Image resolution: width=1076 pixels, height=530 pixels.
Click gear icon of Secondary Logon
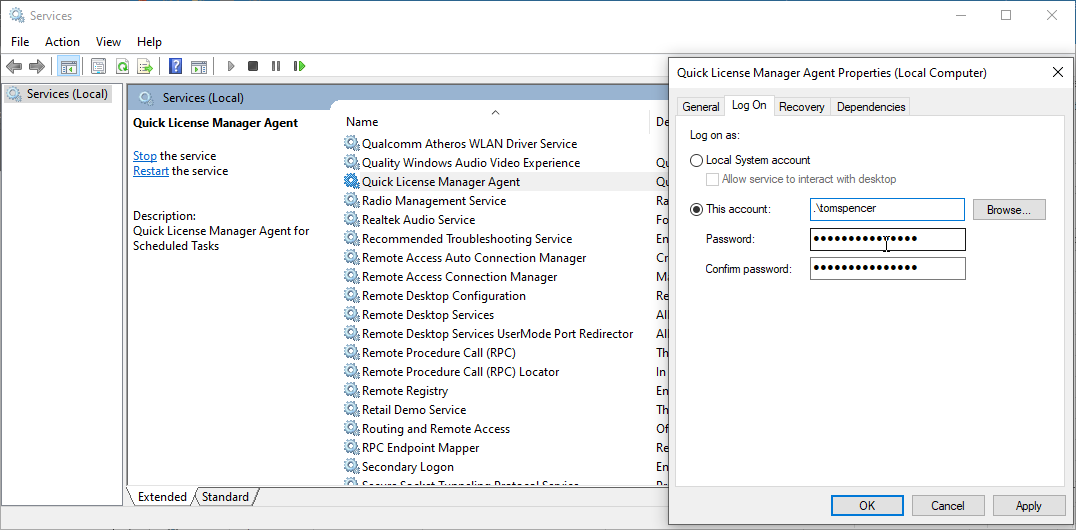[351, 467]
